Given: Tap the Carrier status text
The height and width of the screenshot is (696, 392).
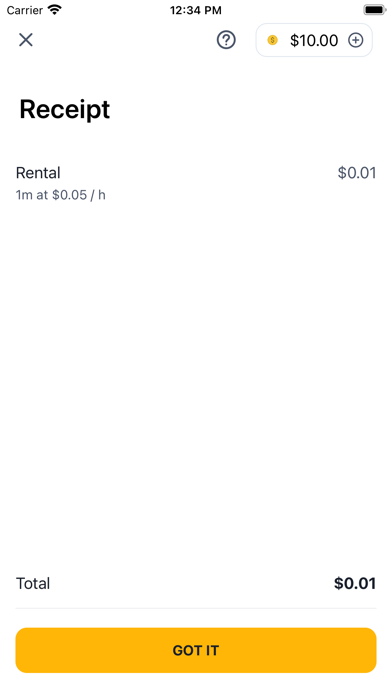Looking at the screenshot, I should click(25, 10).
